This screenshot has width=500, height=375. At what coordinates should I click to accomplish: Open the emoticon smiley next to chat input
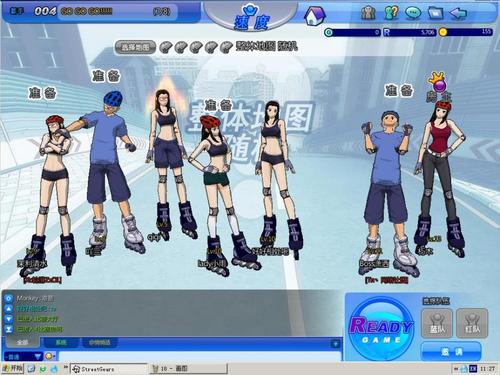tap(49, 356)
